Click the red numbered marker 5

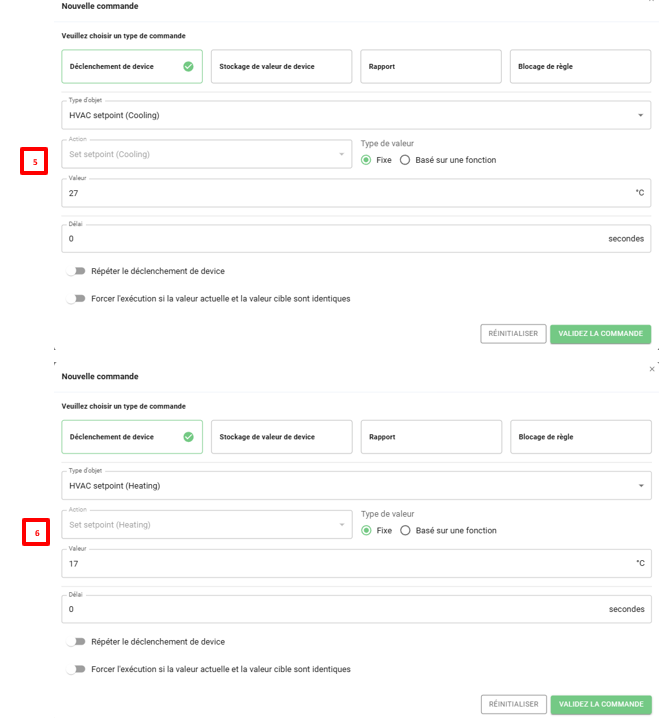pyautogui.click(x=34, y=161)
